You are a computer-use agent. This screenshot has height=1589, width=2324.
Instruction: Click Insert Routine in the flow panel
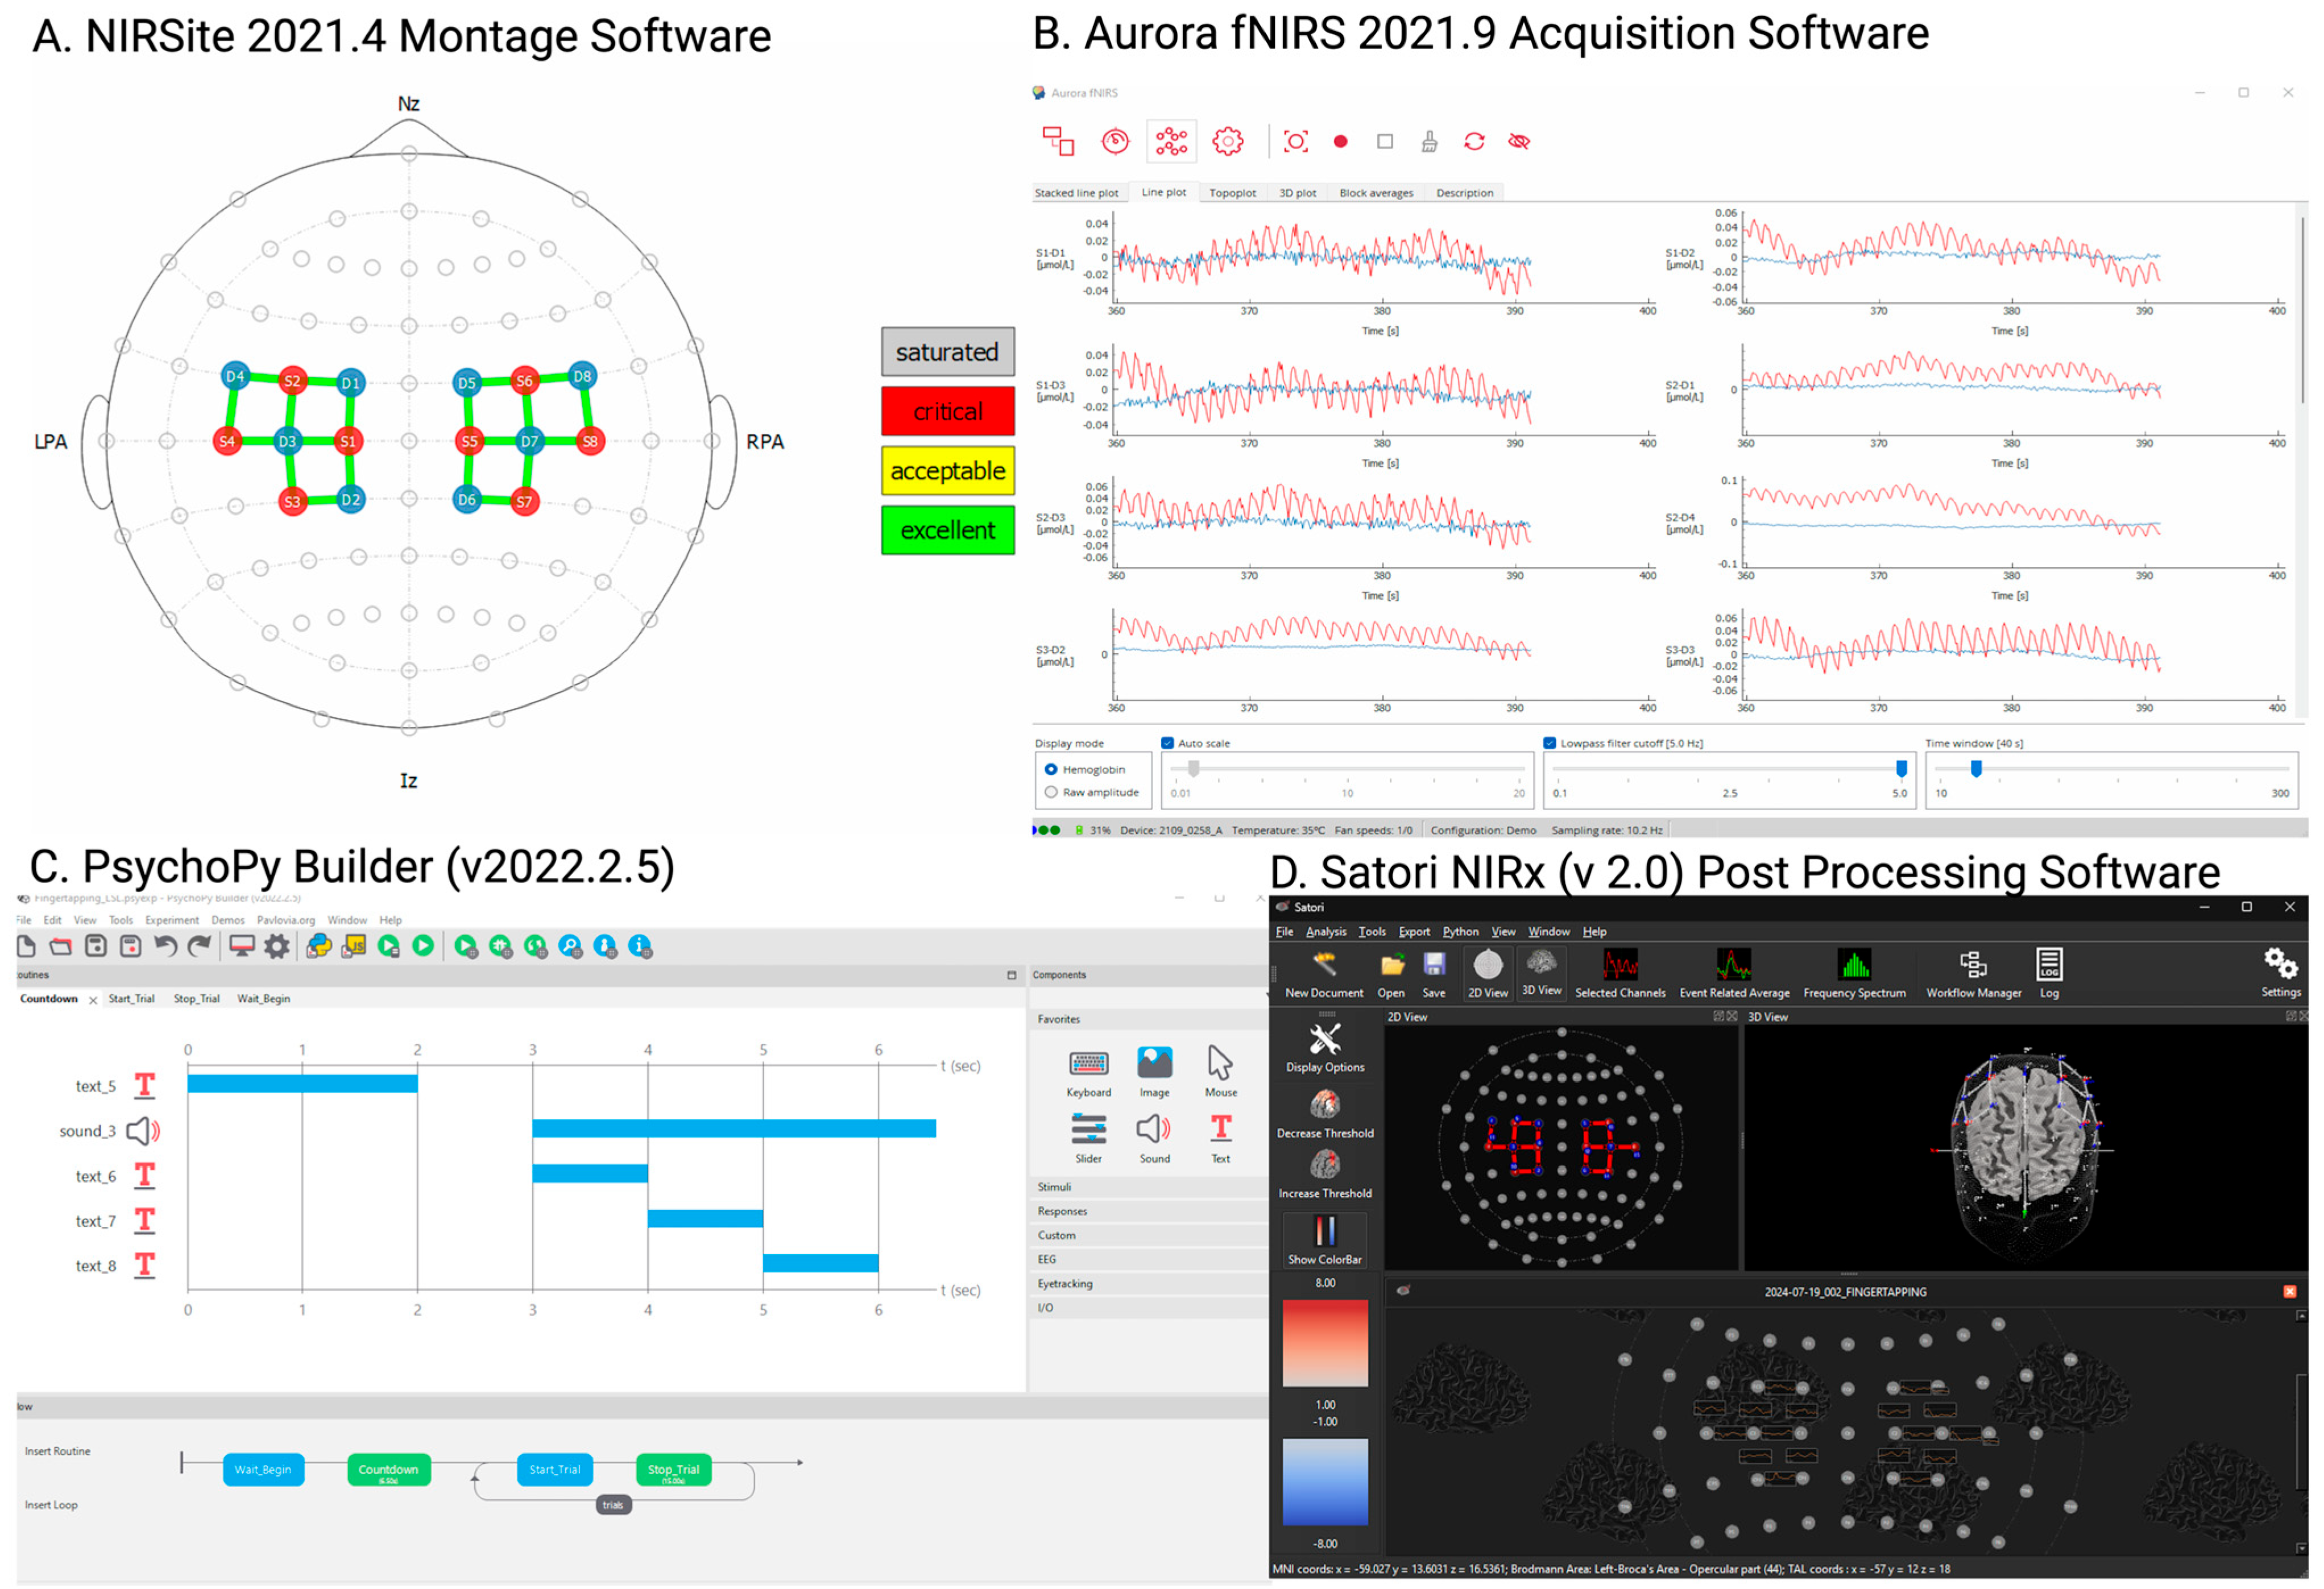(x=57, y=1451)
